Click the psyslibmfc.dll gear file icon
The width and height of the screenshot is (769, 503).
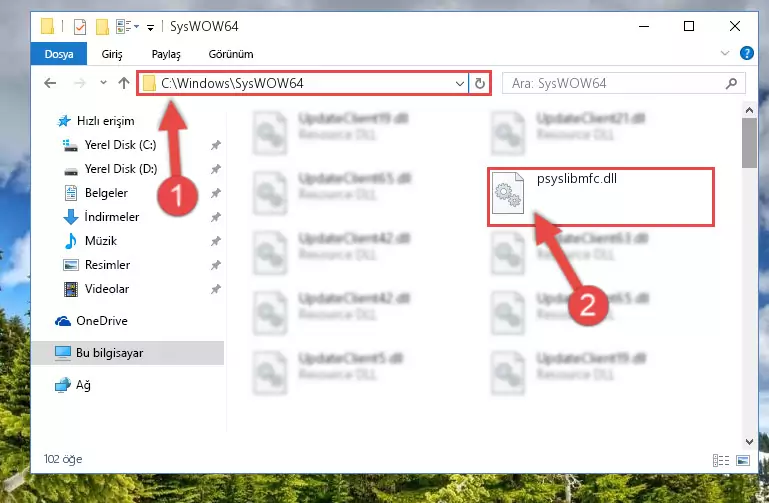pos(508,193)
